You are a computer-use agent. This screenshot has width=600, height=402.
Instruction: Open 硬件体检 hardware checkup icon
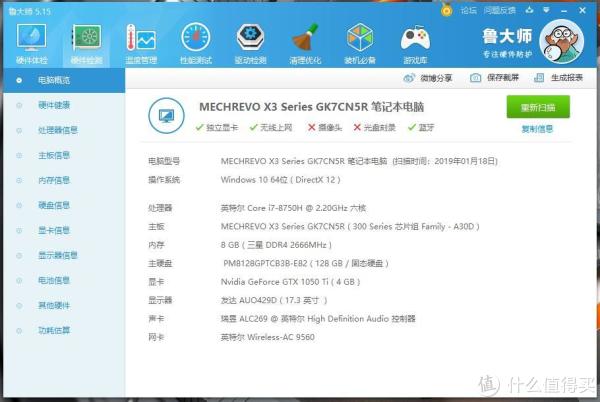tap(31, 37)
